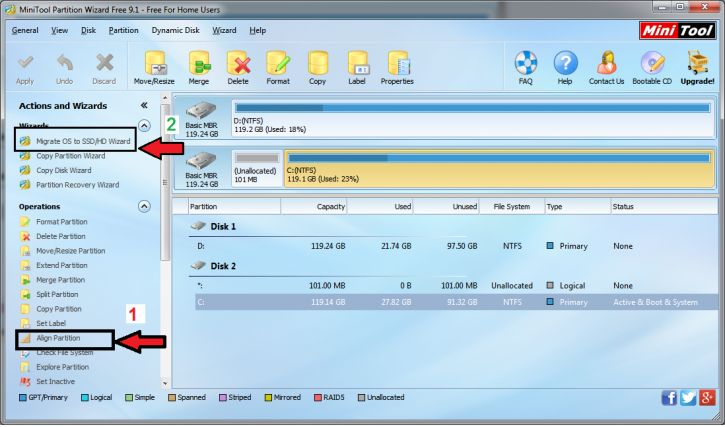Choose Split Partition operation
The image size is (725, 427).
point(49,294)
